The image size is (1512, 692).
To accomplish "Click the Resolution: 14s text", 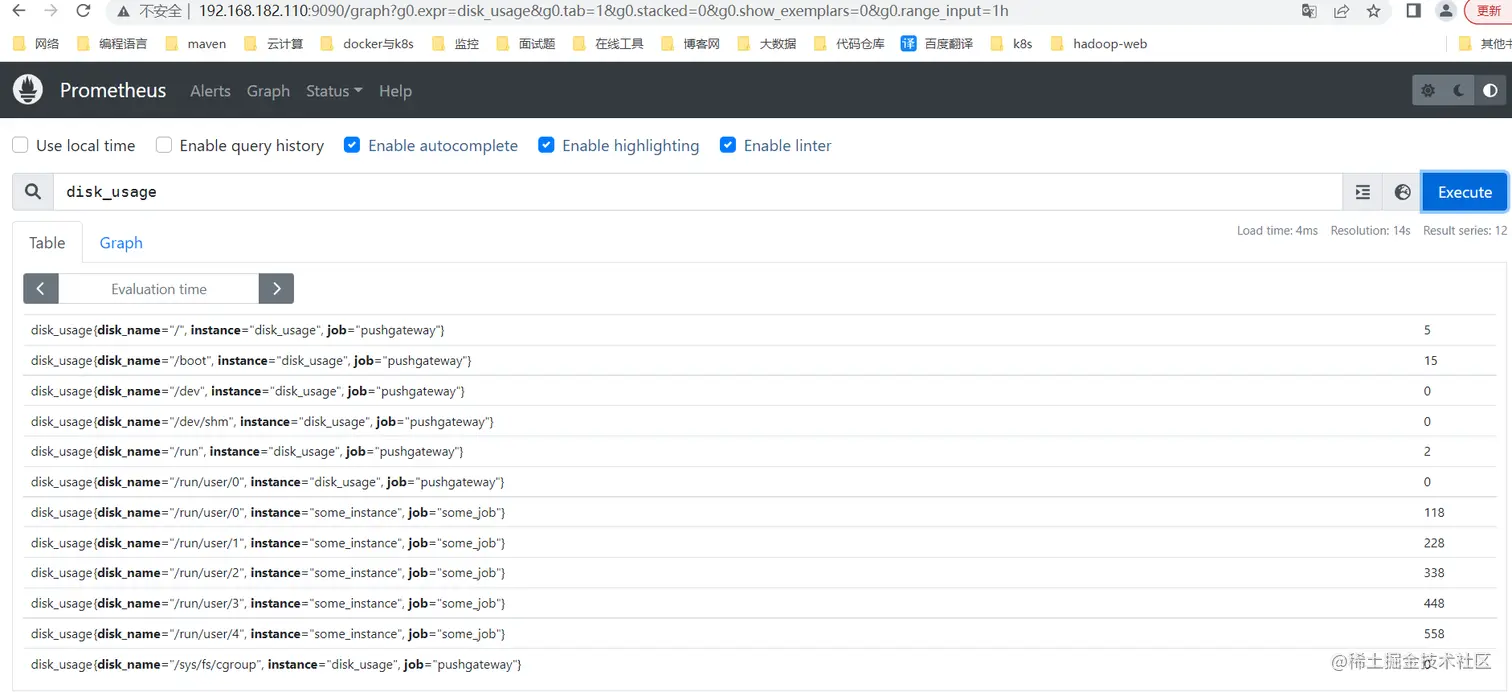I will coord(1370,230).
